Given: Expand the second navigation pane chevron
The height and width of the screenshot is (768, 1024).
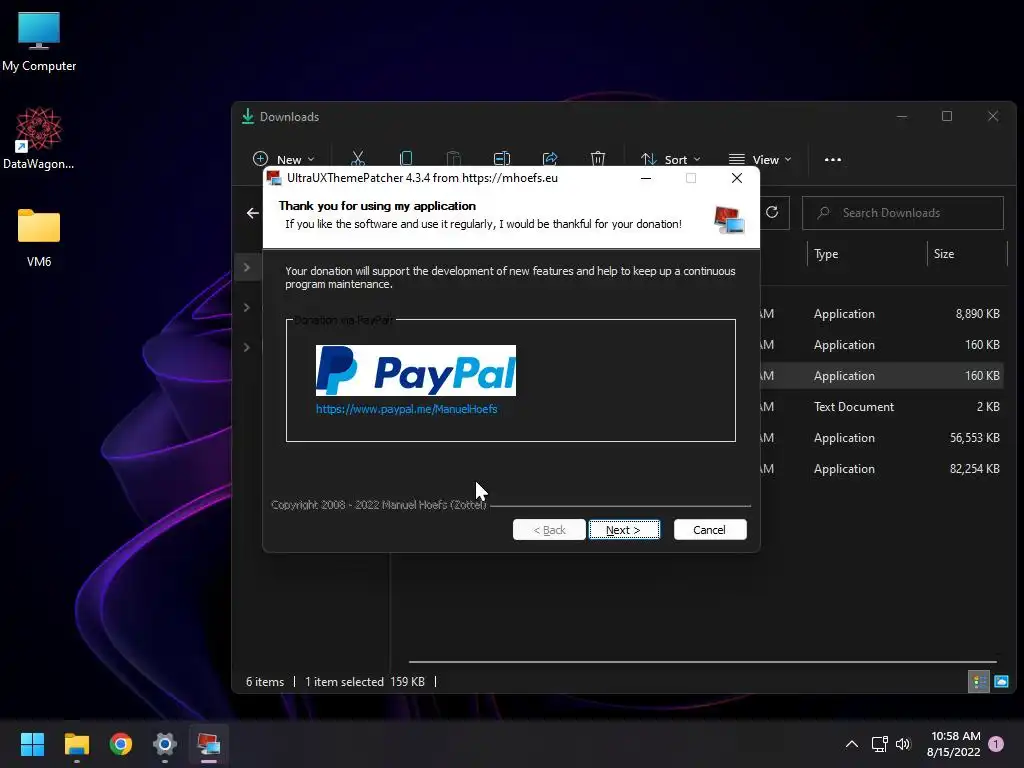Looking at the screenshot, I should click(247, 307).
